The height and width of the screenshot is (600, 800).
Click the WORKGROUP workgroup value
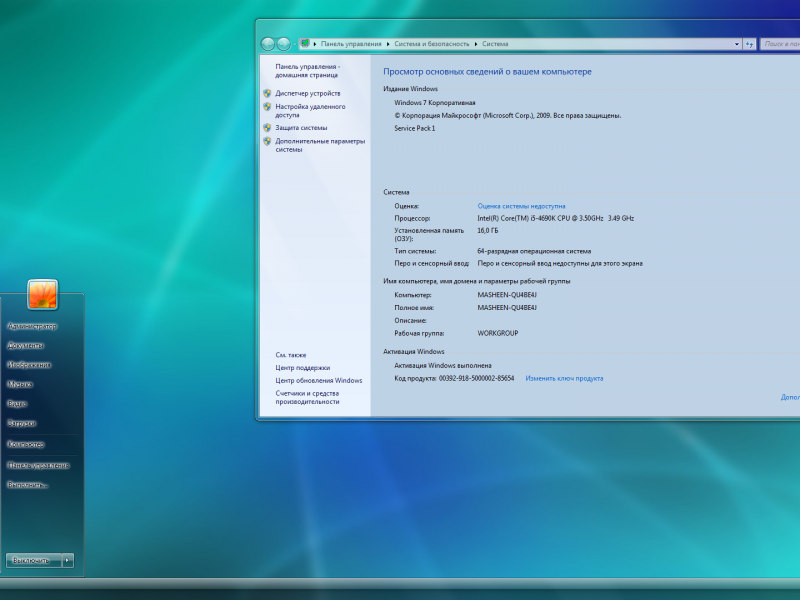tap(498, 333)
